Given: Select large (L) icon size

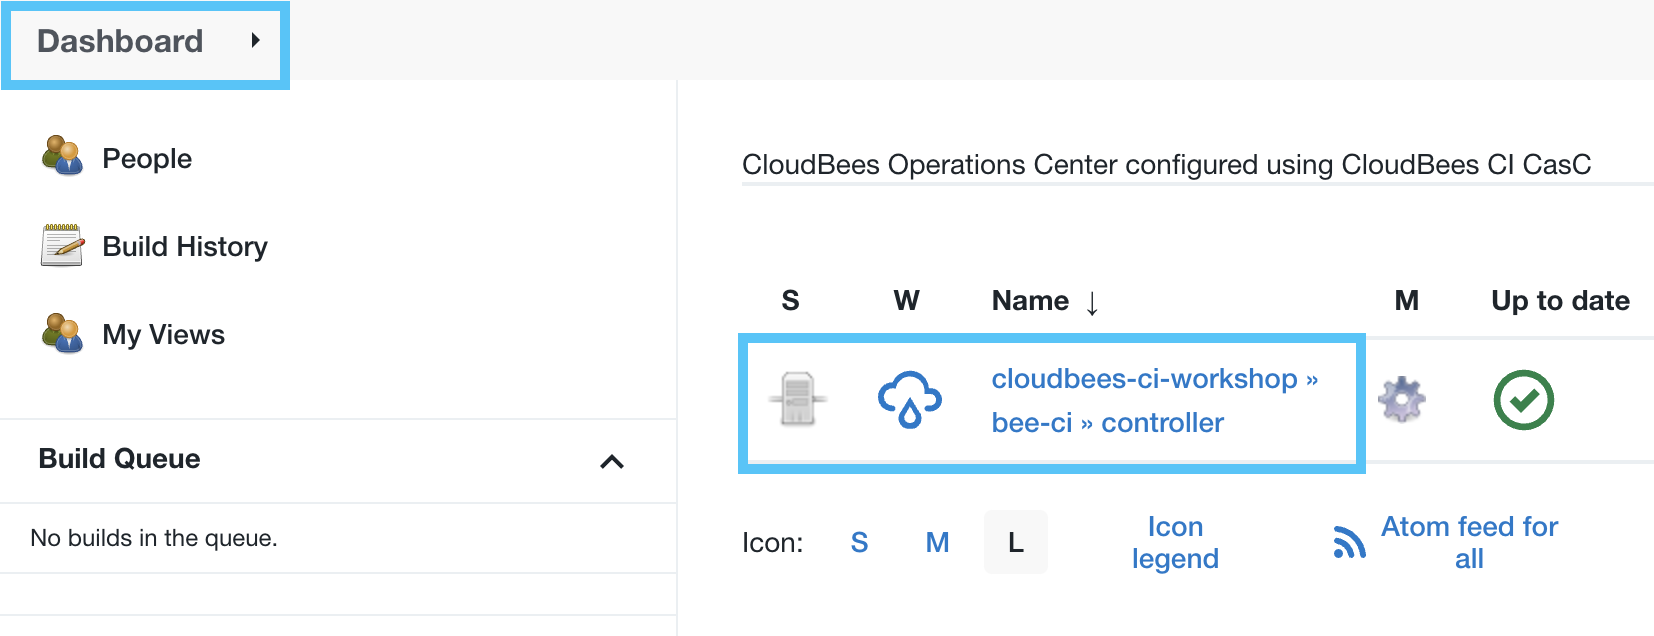Looking at the screenshot, I should coord(1015,542).
